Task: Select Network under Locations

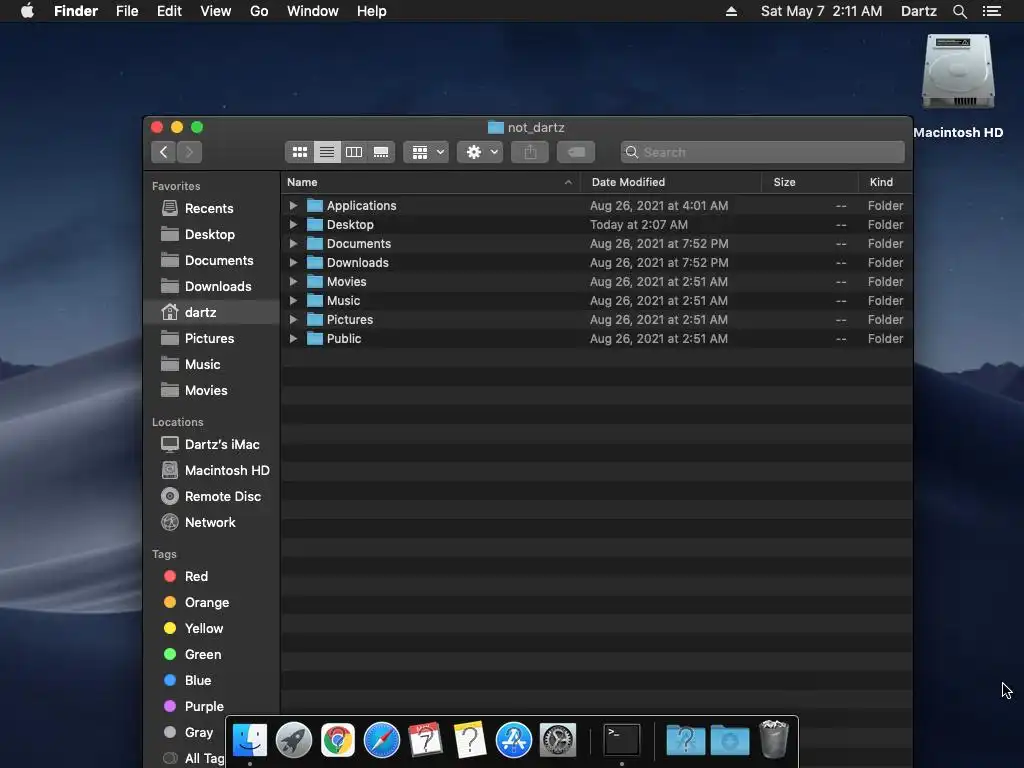Action: [x=212, y=522]
